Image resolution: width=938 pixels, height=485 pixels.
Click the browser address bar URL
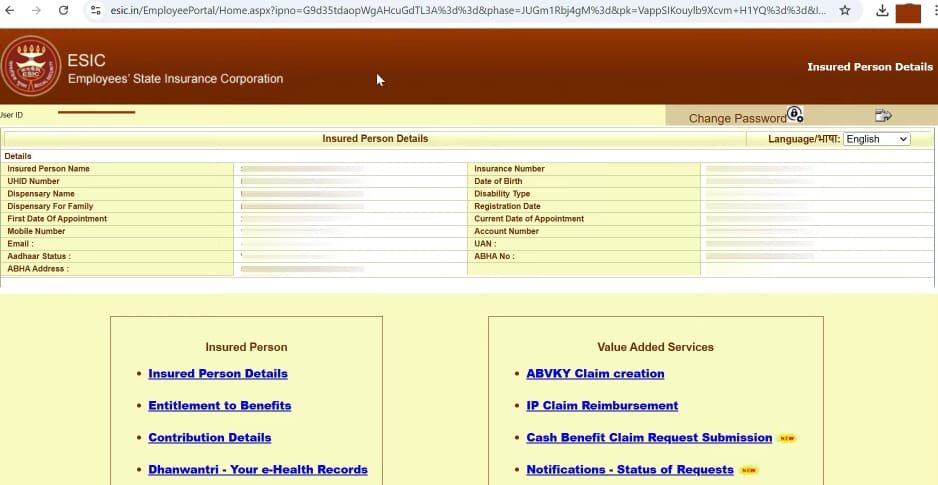pyautogui.click(x=460, y=11)
